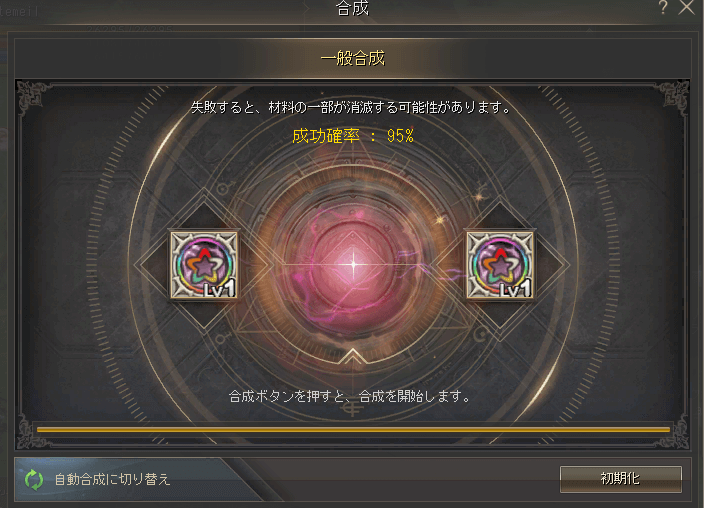
Task: Click the green circular arrows icon
Action: pos(34,479)
